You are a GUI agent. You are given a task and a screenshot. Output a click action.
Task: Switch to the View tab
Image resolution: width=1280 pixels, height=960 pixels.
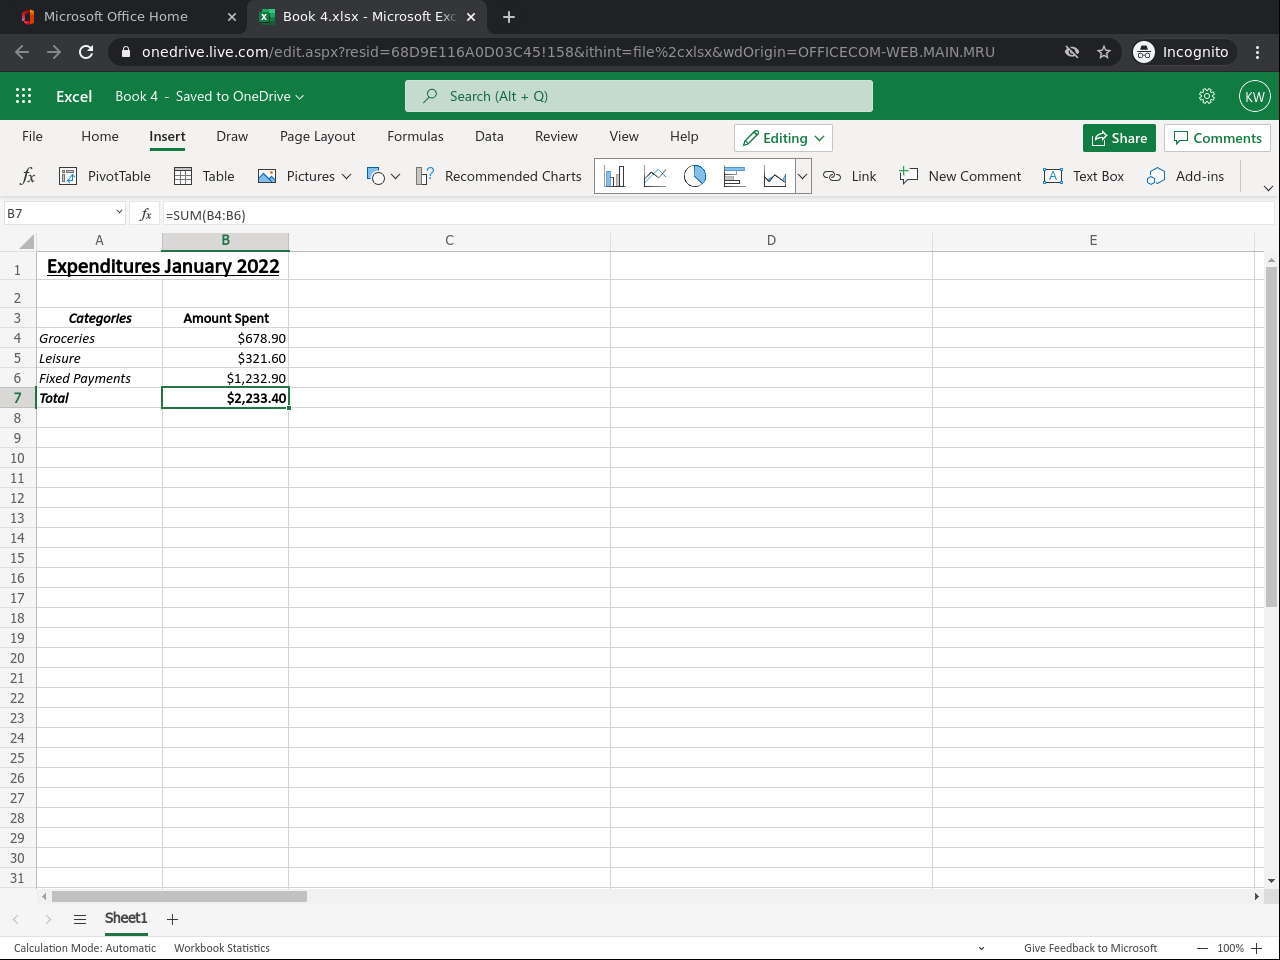tap(624, 137)
